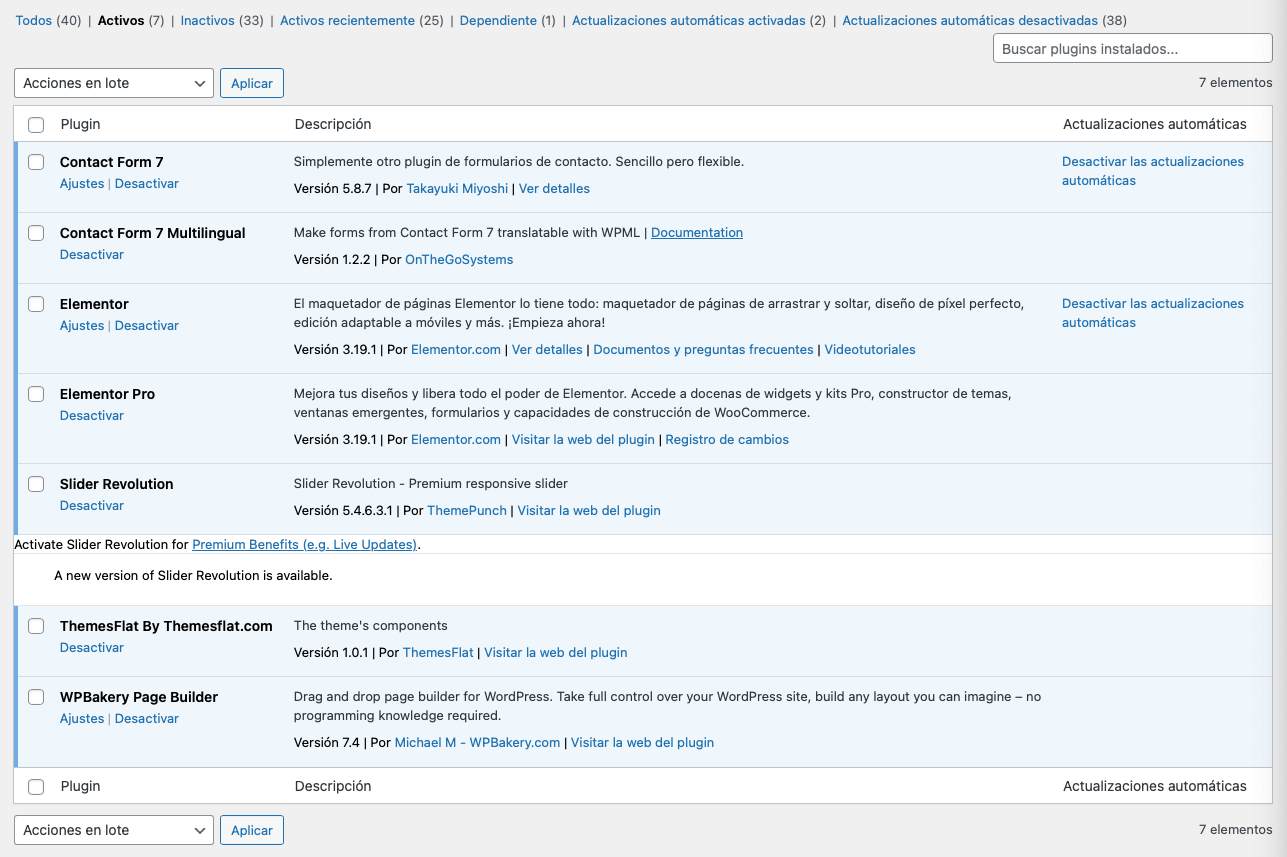Viewport: 1287px width, 857px height.
Task: Visit ThemesFlat plugin website
Action: tap(556, 653)
